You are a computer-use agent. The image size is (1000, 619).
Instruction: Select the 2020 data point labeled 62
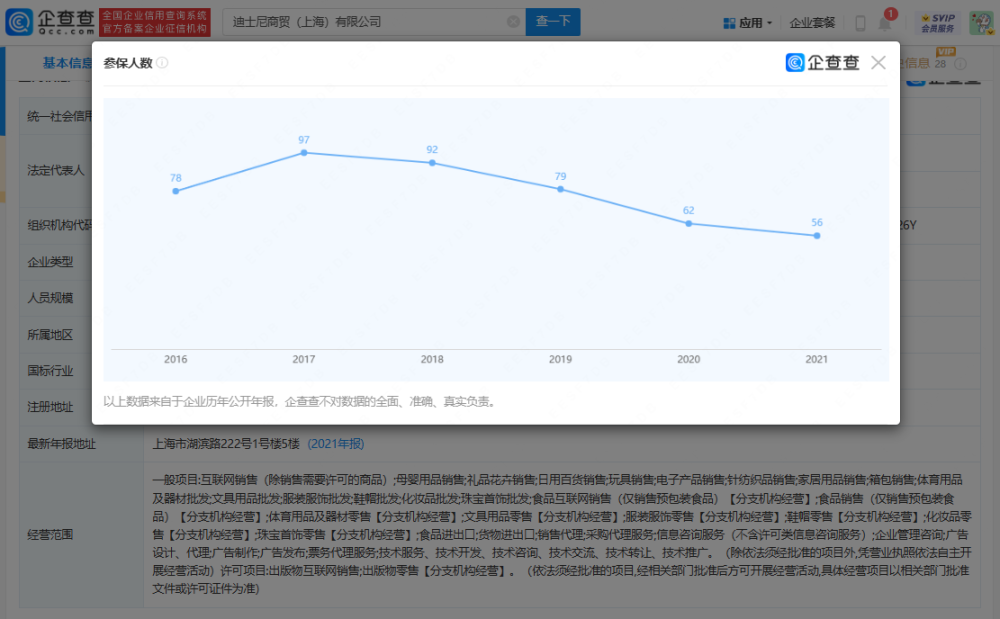tap(689, 223)
